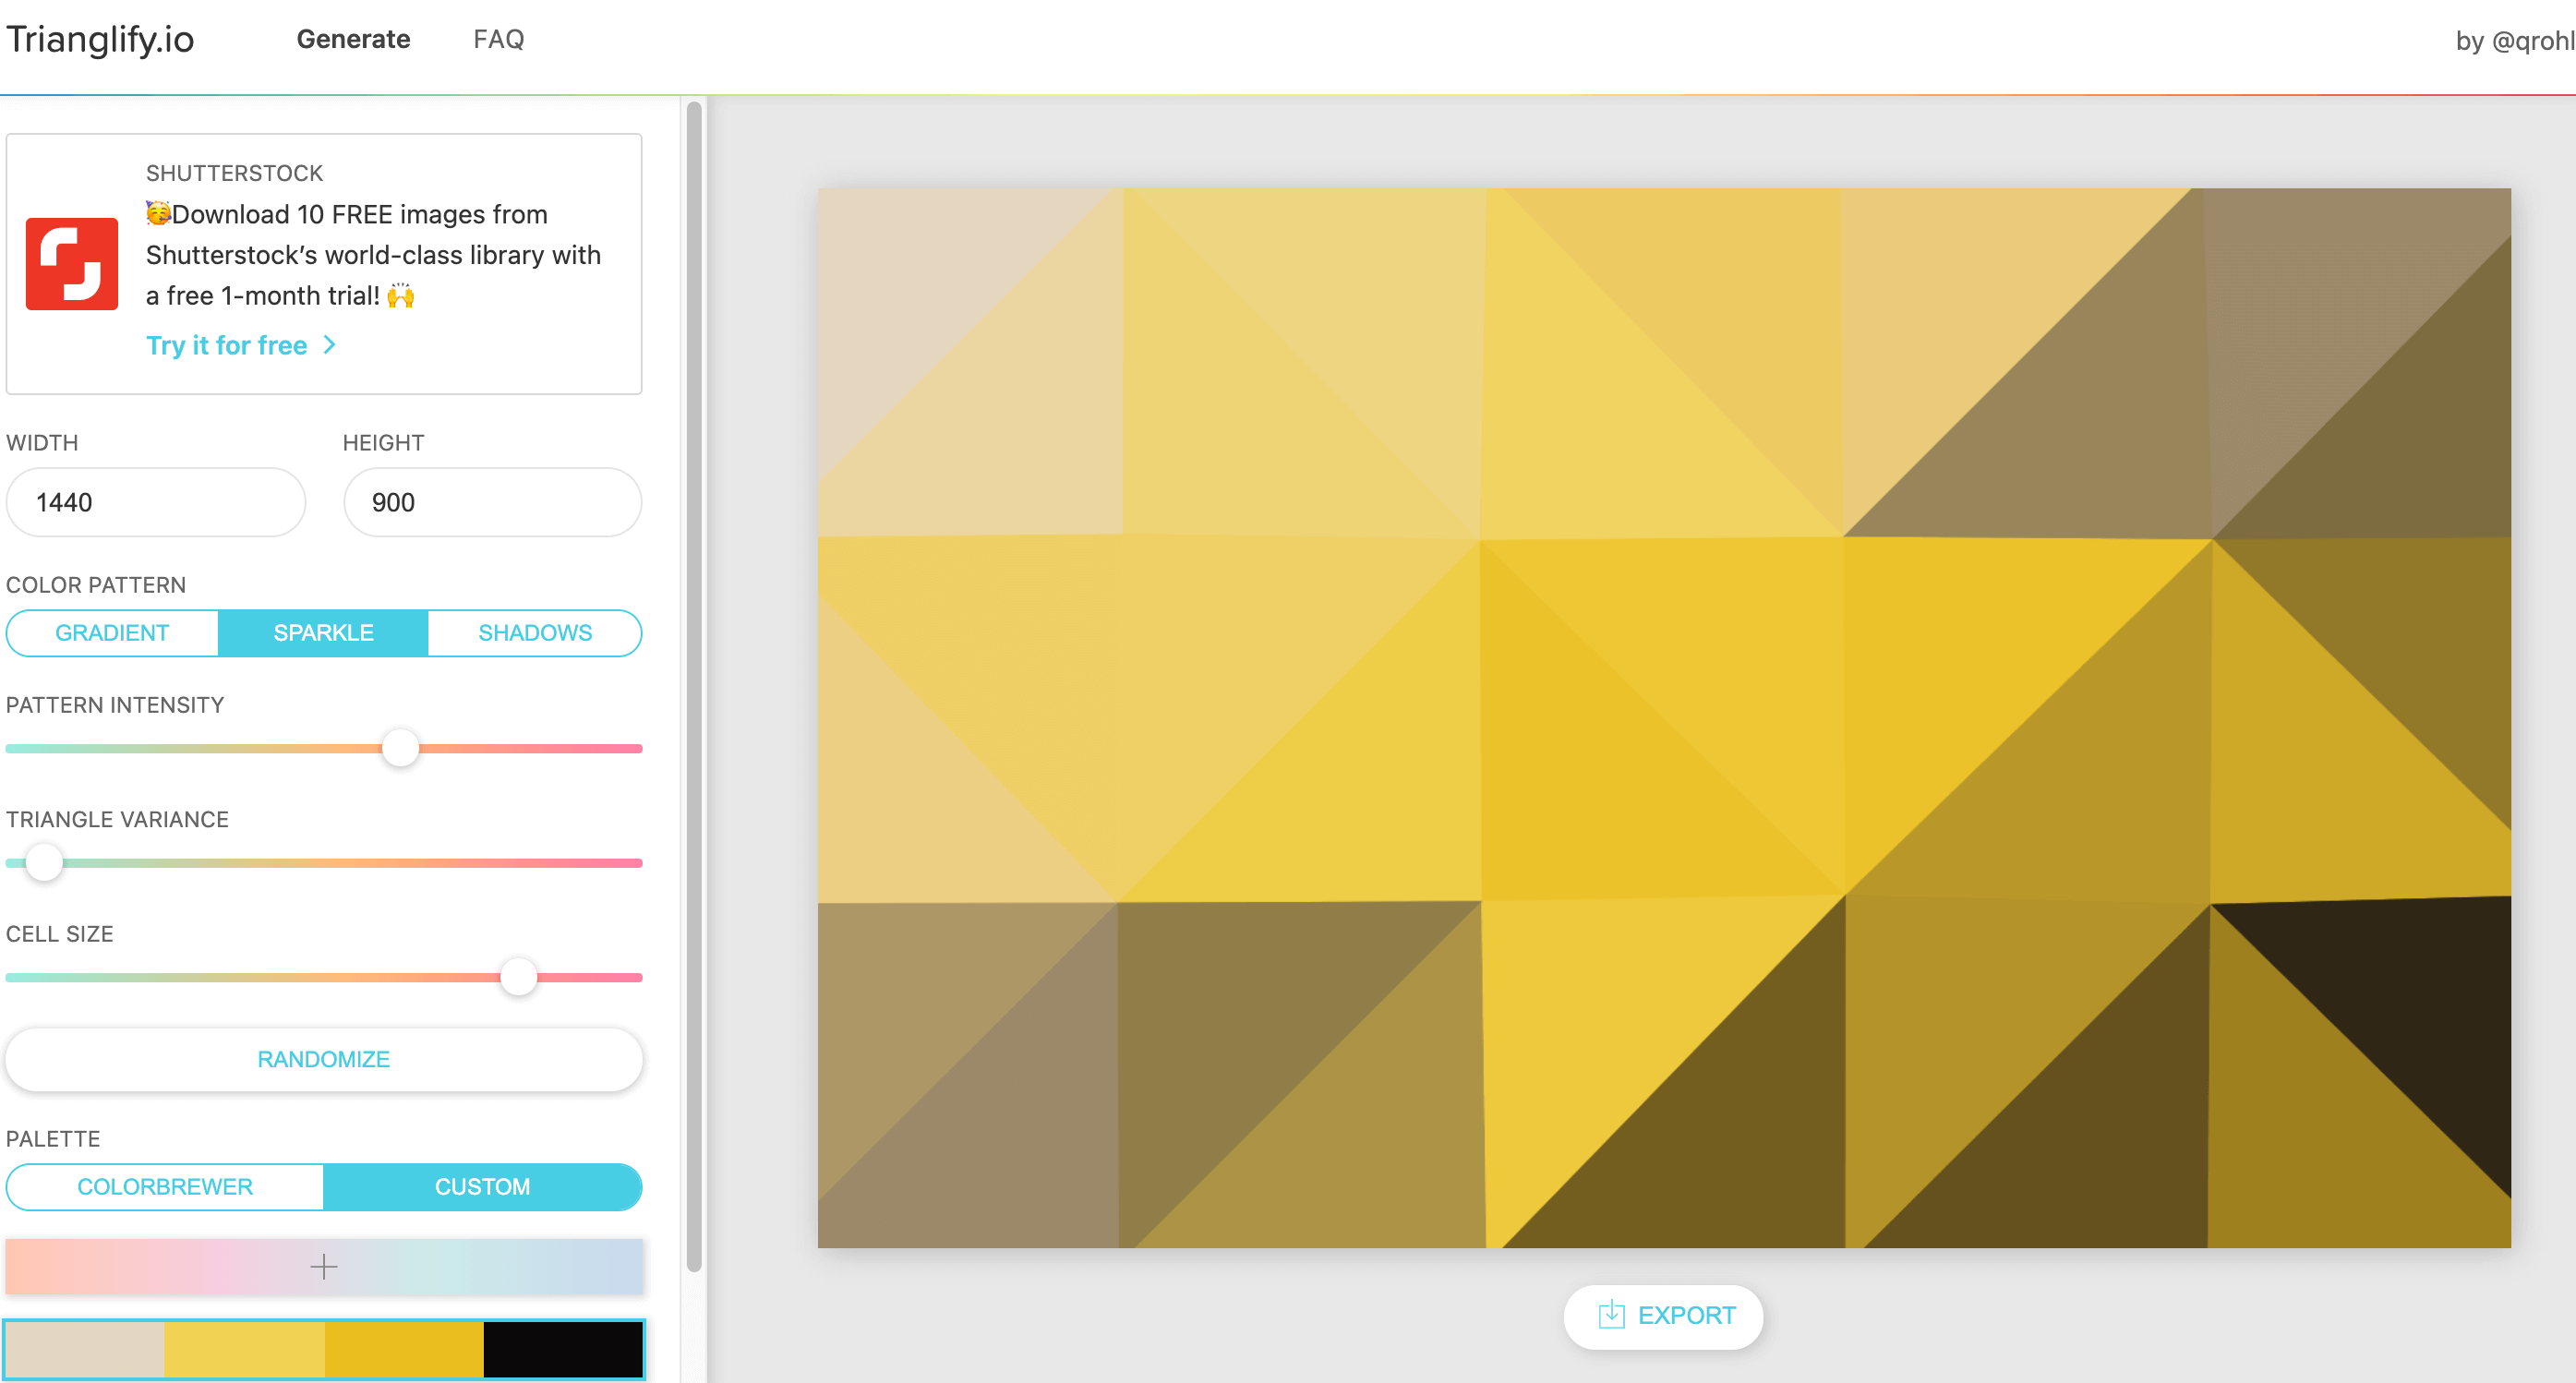Click the plus icon to add color
Image resolution: width=2576 pixels, height=1383 pixels.
point(322,1268)
